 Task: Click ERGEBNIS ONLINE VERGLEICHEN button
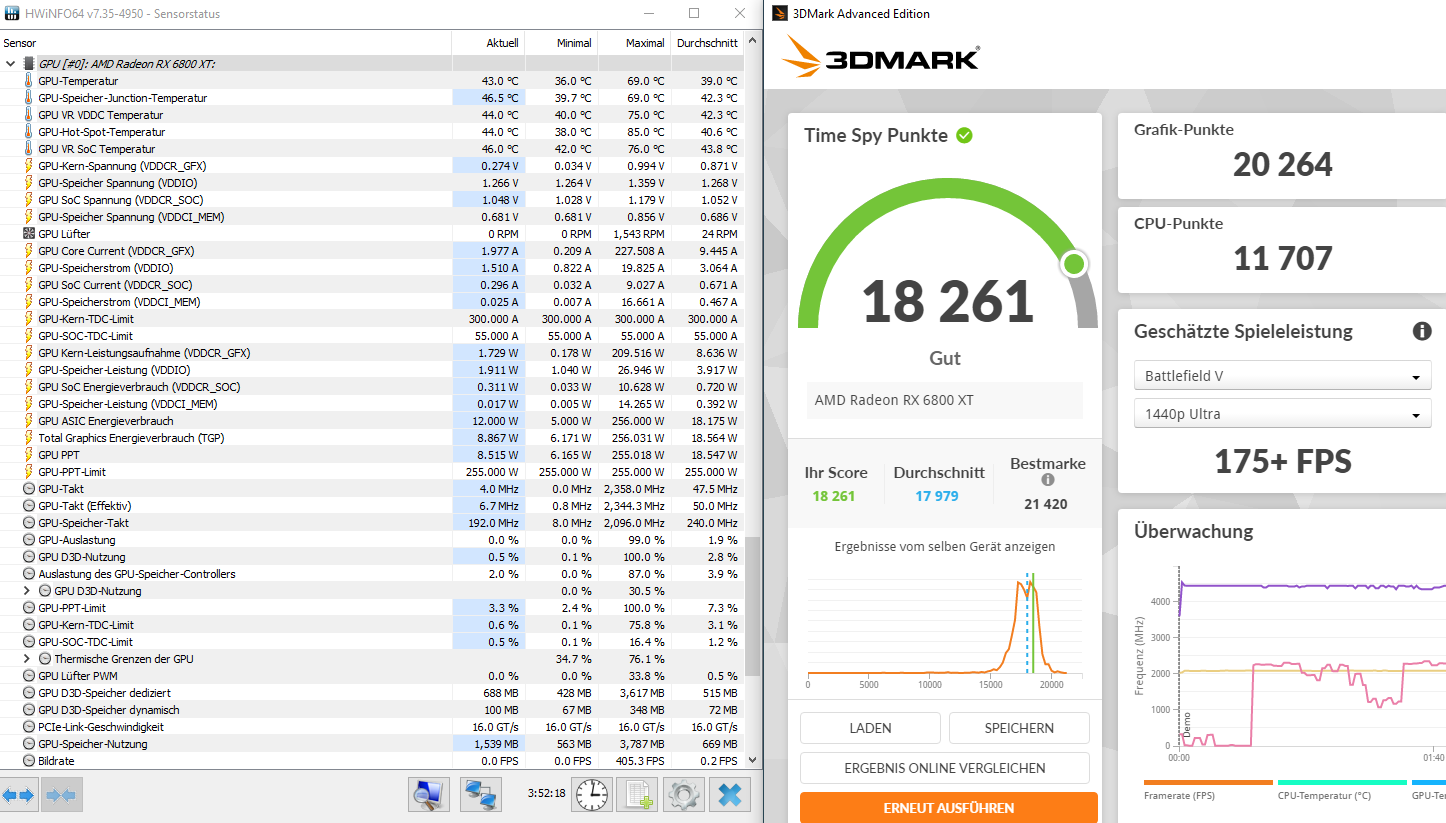[945, 768]
